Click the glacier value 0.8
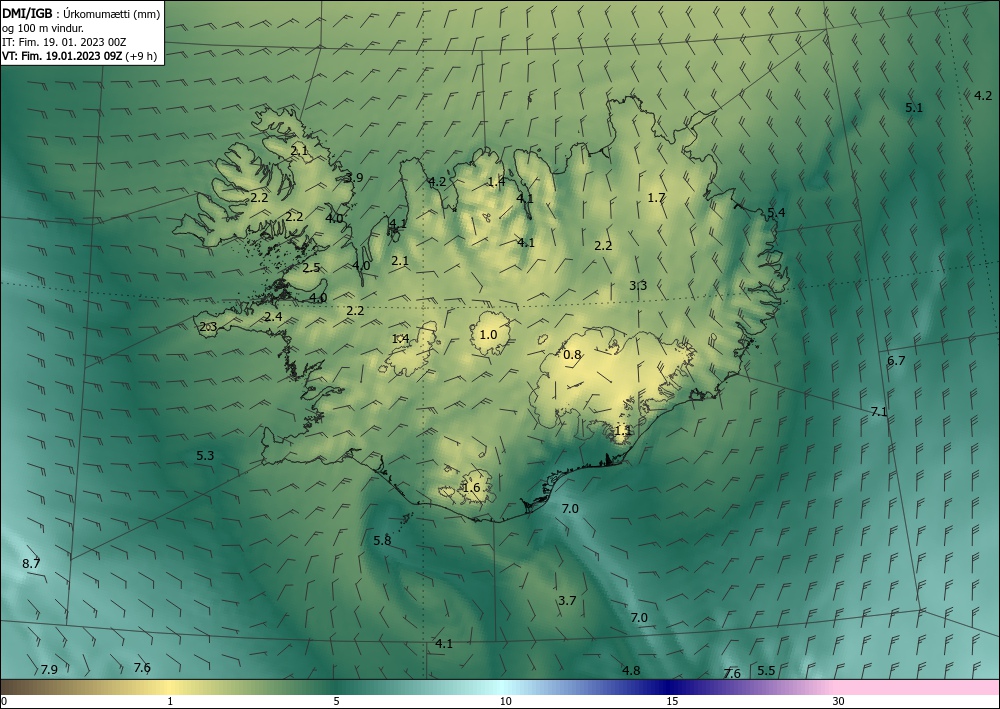The image size is (1000, 709). [x=573, y=354]
